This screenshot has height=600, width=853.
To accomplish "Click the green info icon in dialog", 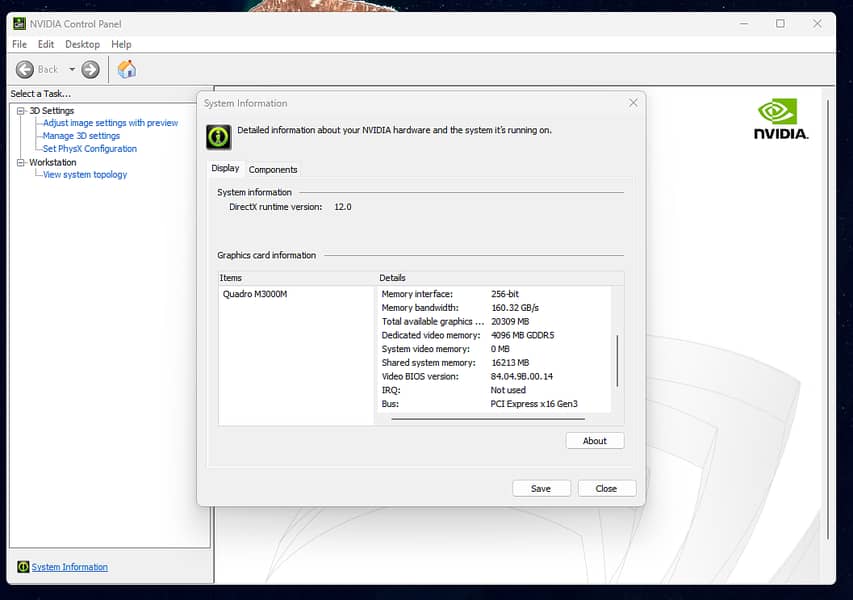I will pyautogui.click(x=218, y=136).
